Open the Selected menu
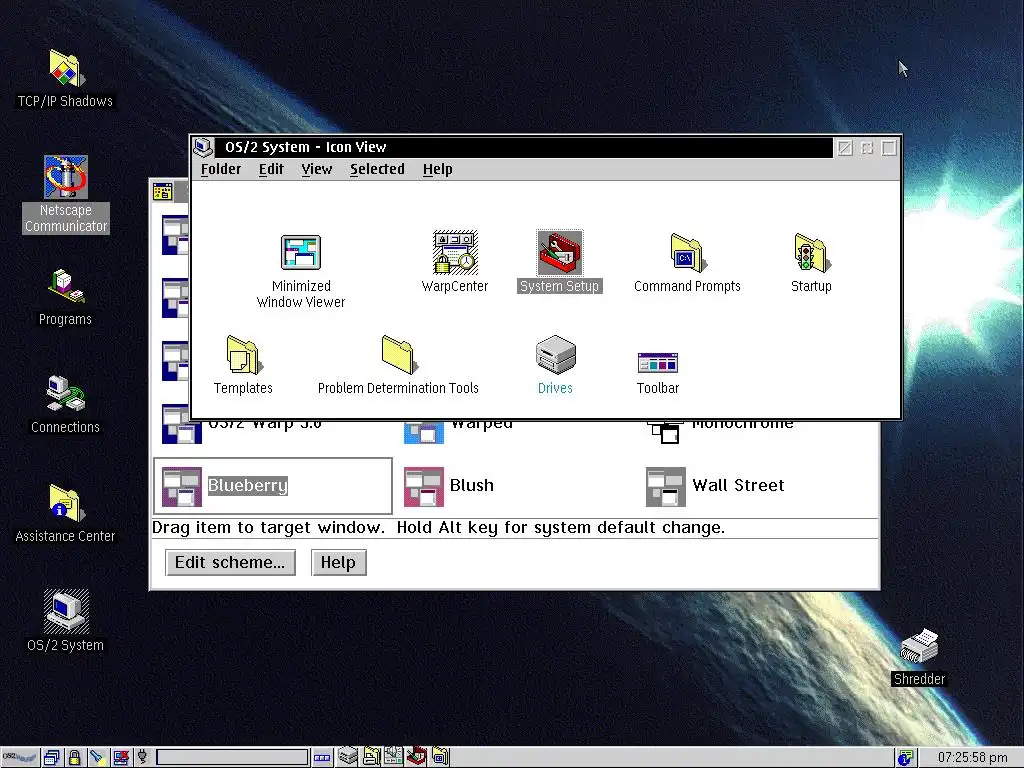 377,169
